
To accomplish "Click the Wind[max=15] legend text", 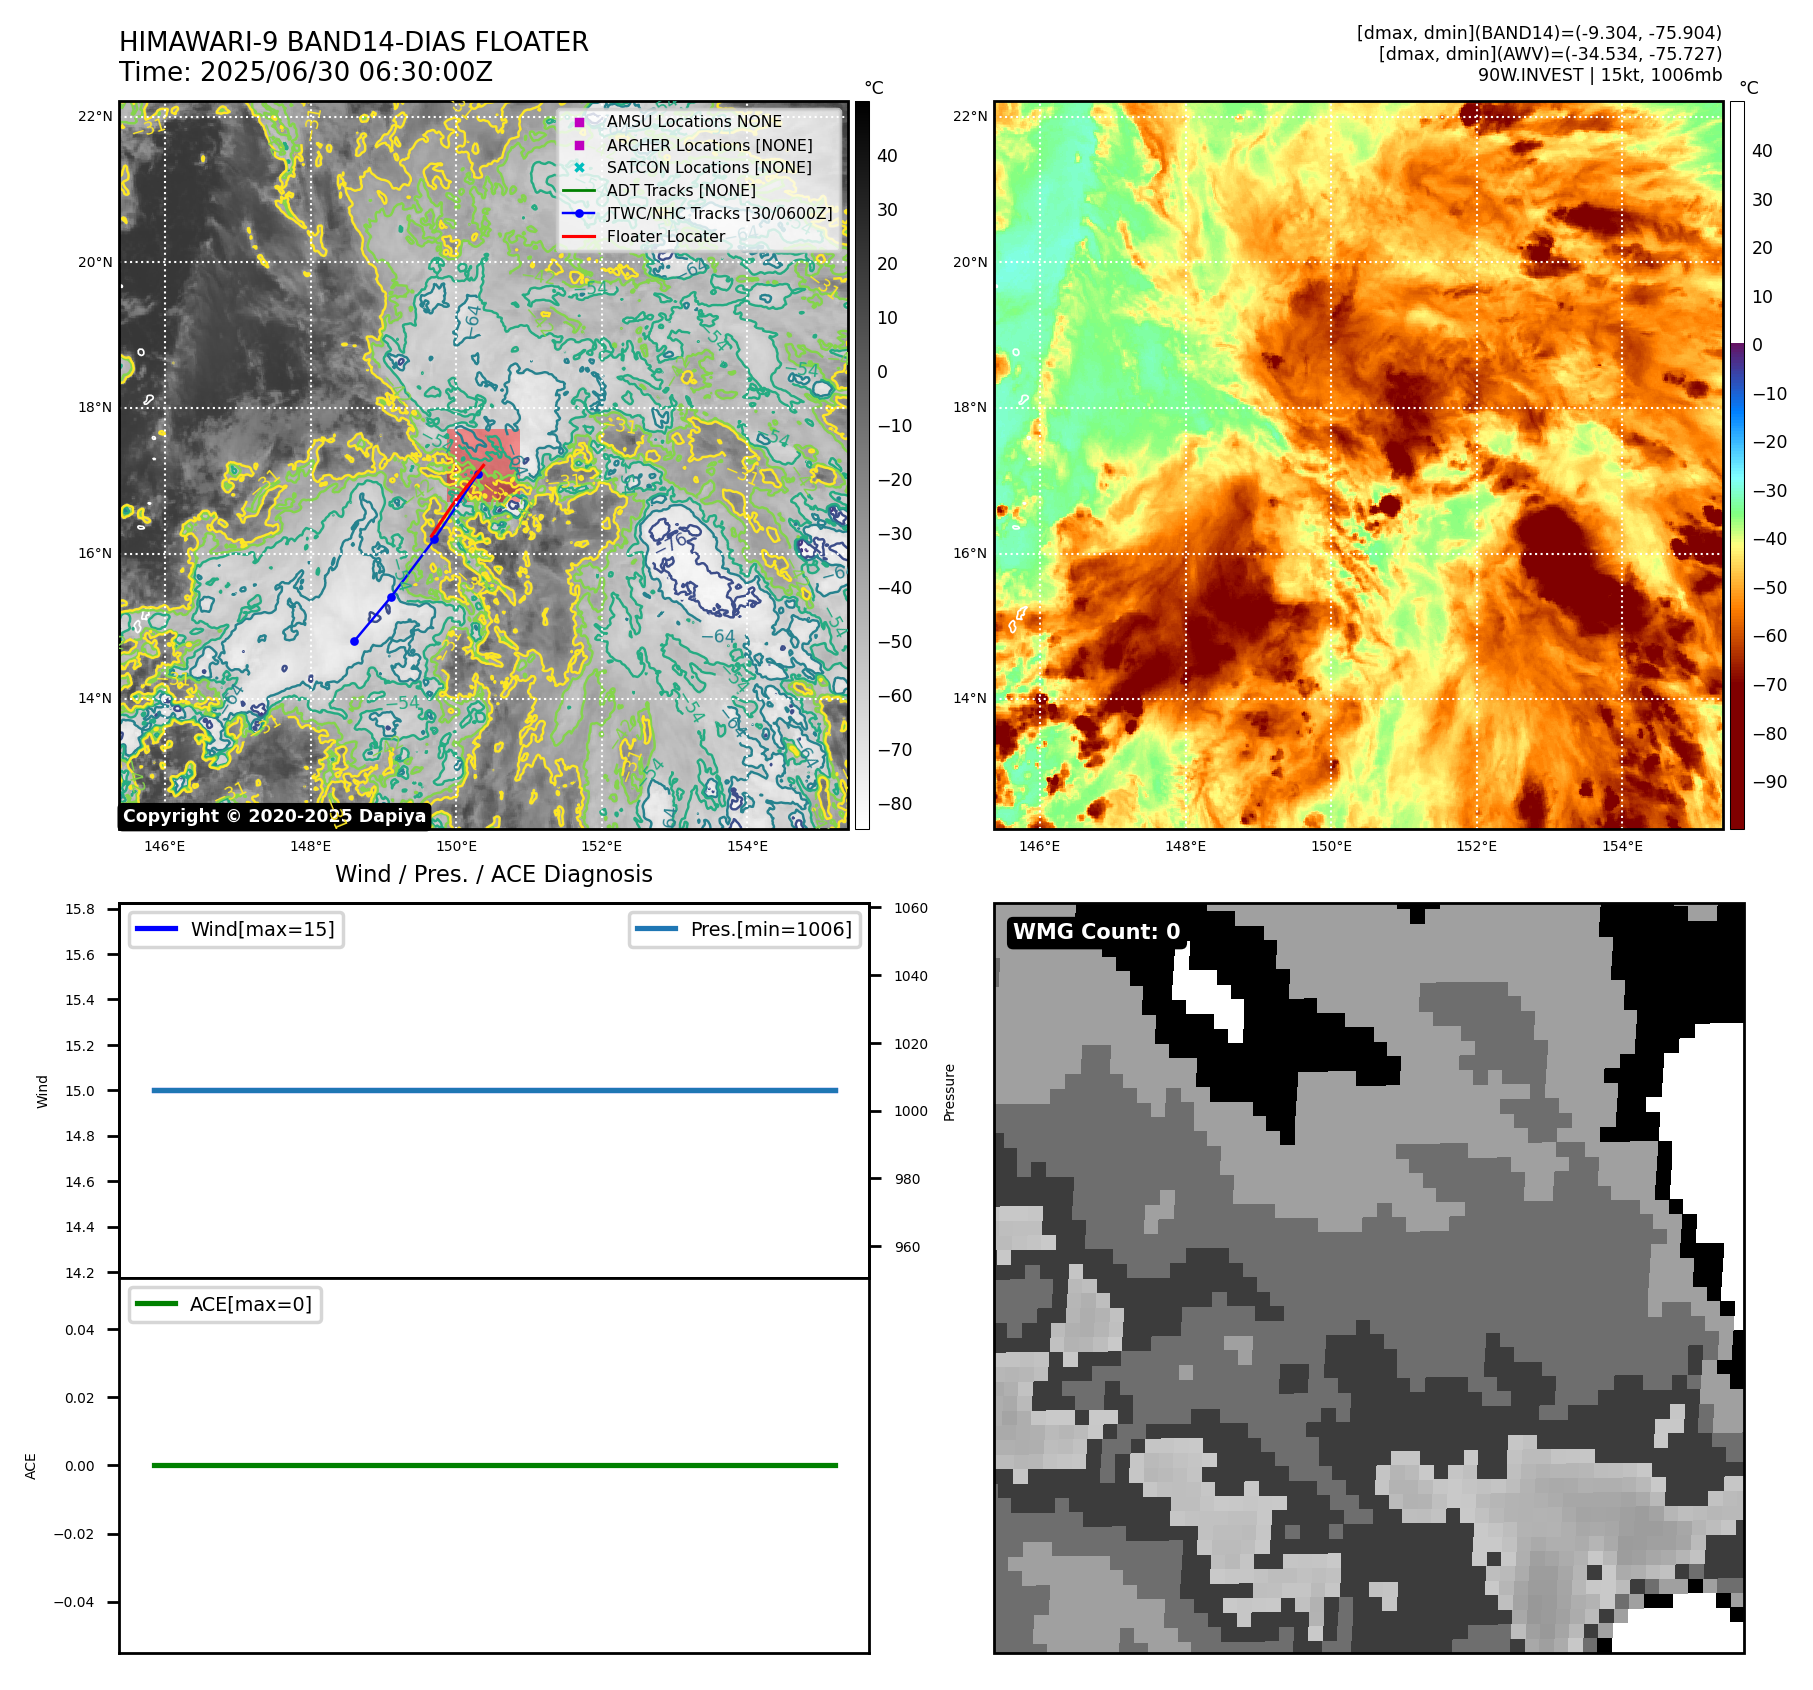I will [263, 929].
